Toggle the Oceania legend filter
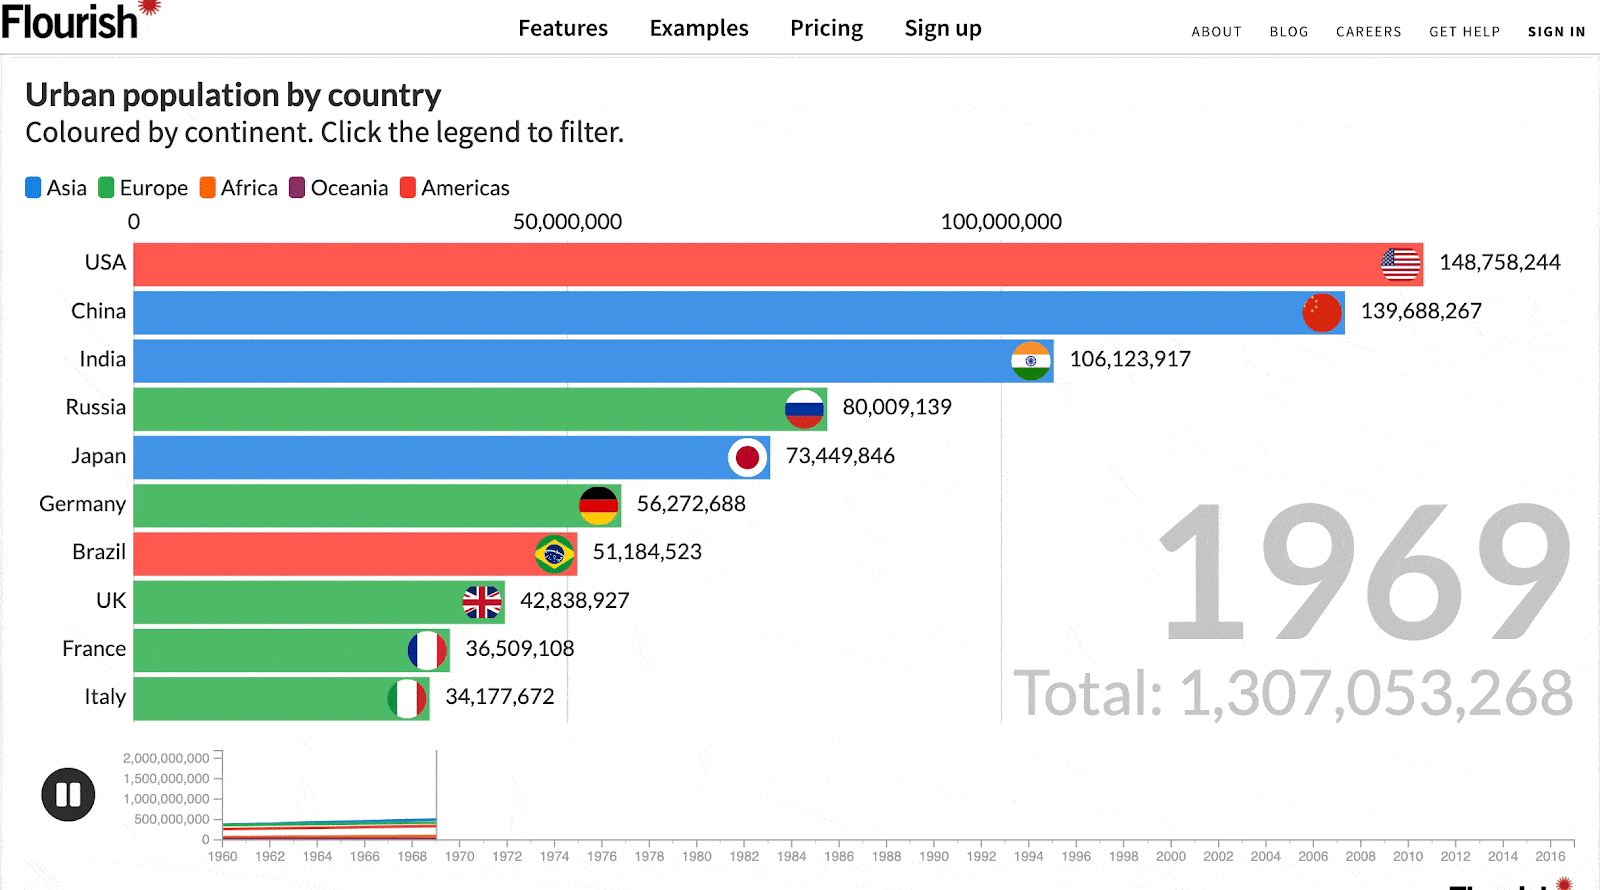The image size is (1600, 890). coord(339,188)
